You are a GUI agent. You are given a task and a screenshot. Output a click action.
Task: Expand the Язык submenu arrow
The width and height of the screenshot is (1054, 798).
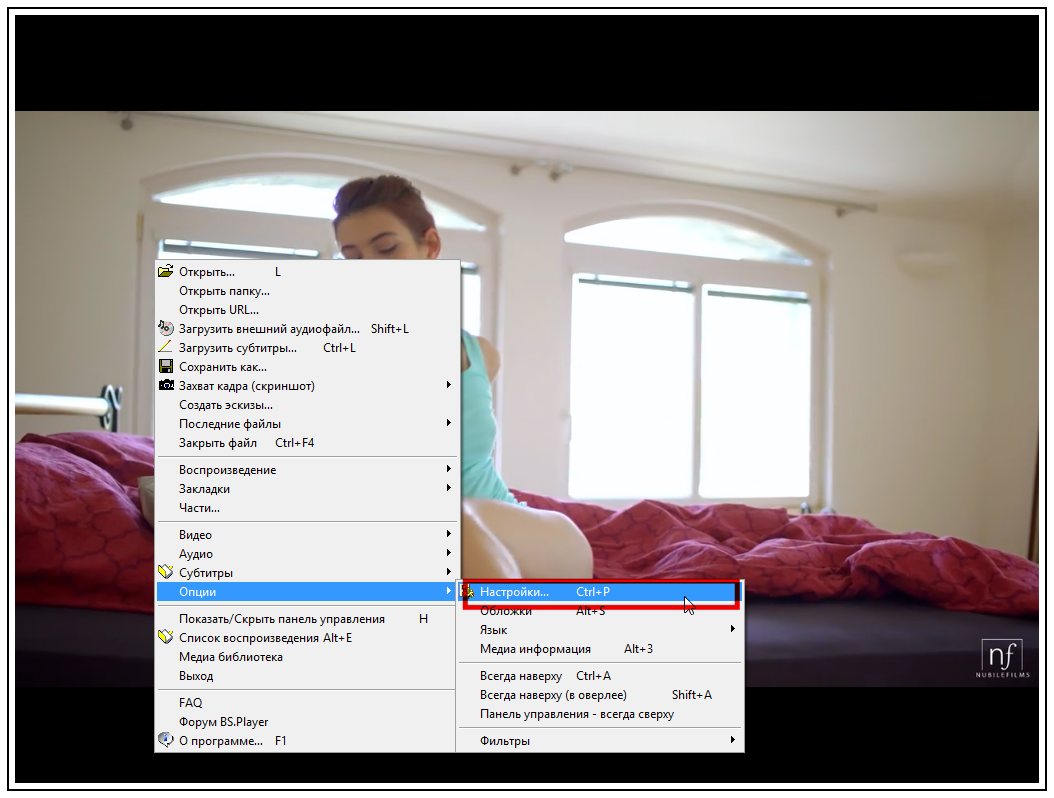[x=733, y=629]
